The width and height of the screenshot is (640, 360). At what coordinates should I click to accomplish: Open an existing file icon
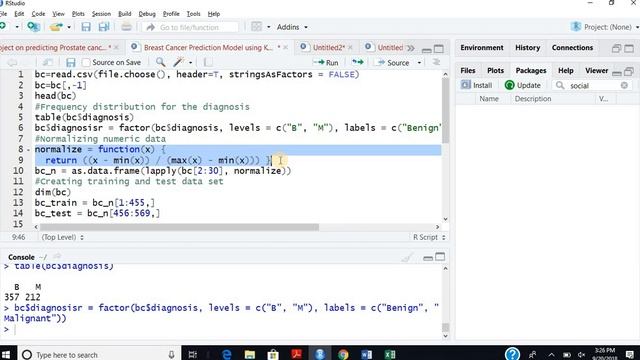56,27
